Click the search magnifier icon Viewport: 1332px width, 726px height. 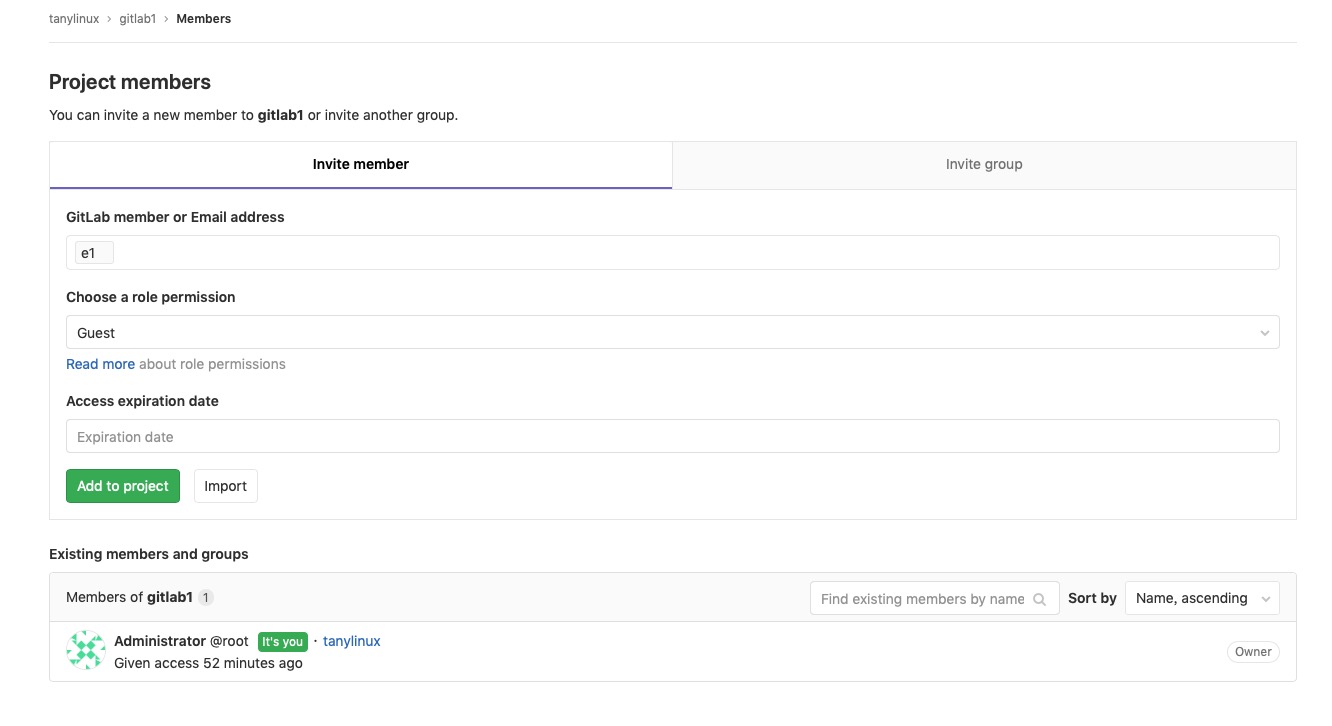tap(1039, 600)
